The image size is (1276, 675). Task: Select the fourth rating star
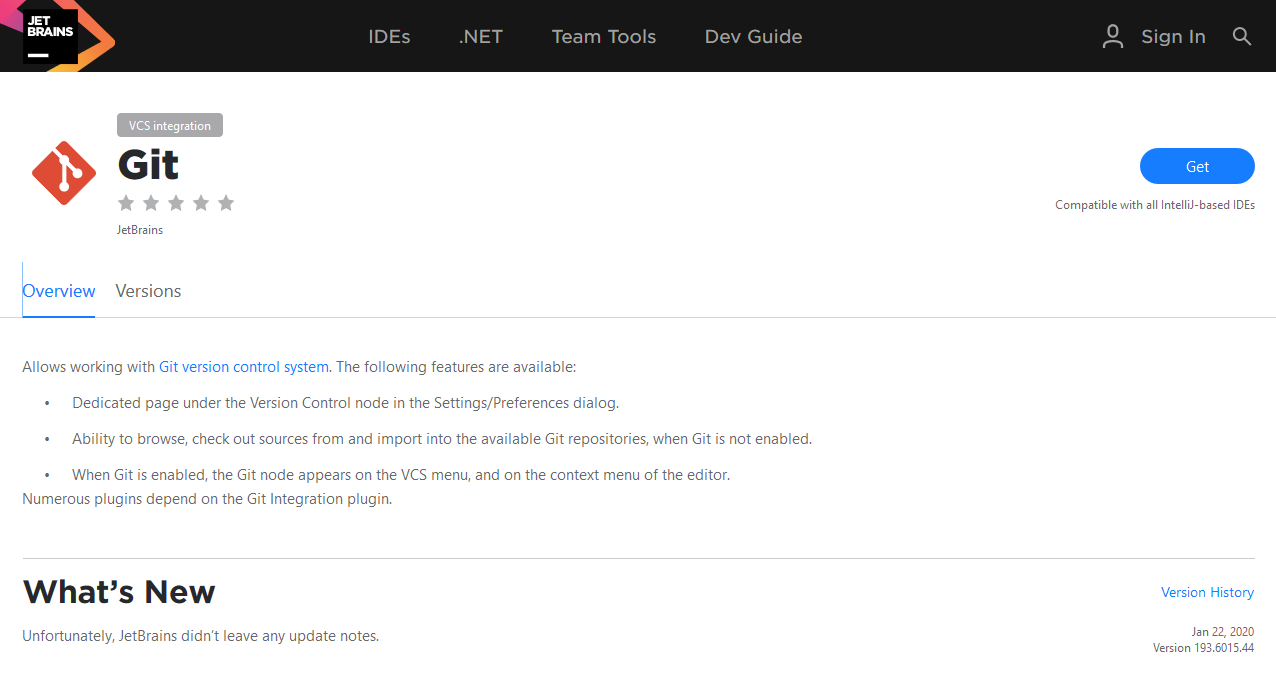[201, 203]
